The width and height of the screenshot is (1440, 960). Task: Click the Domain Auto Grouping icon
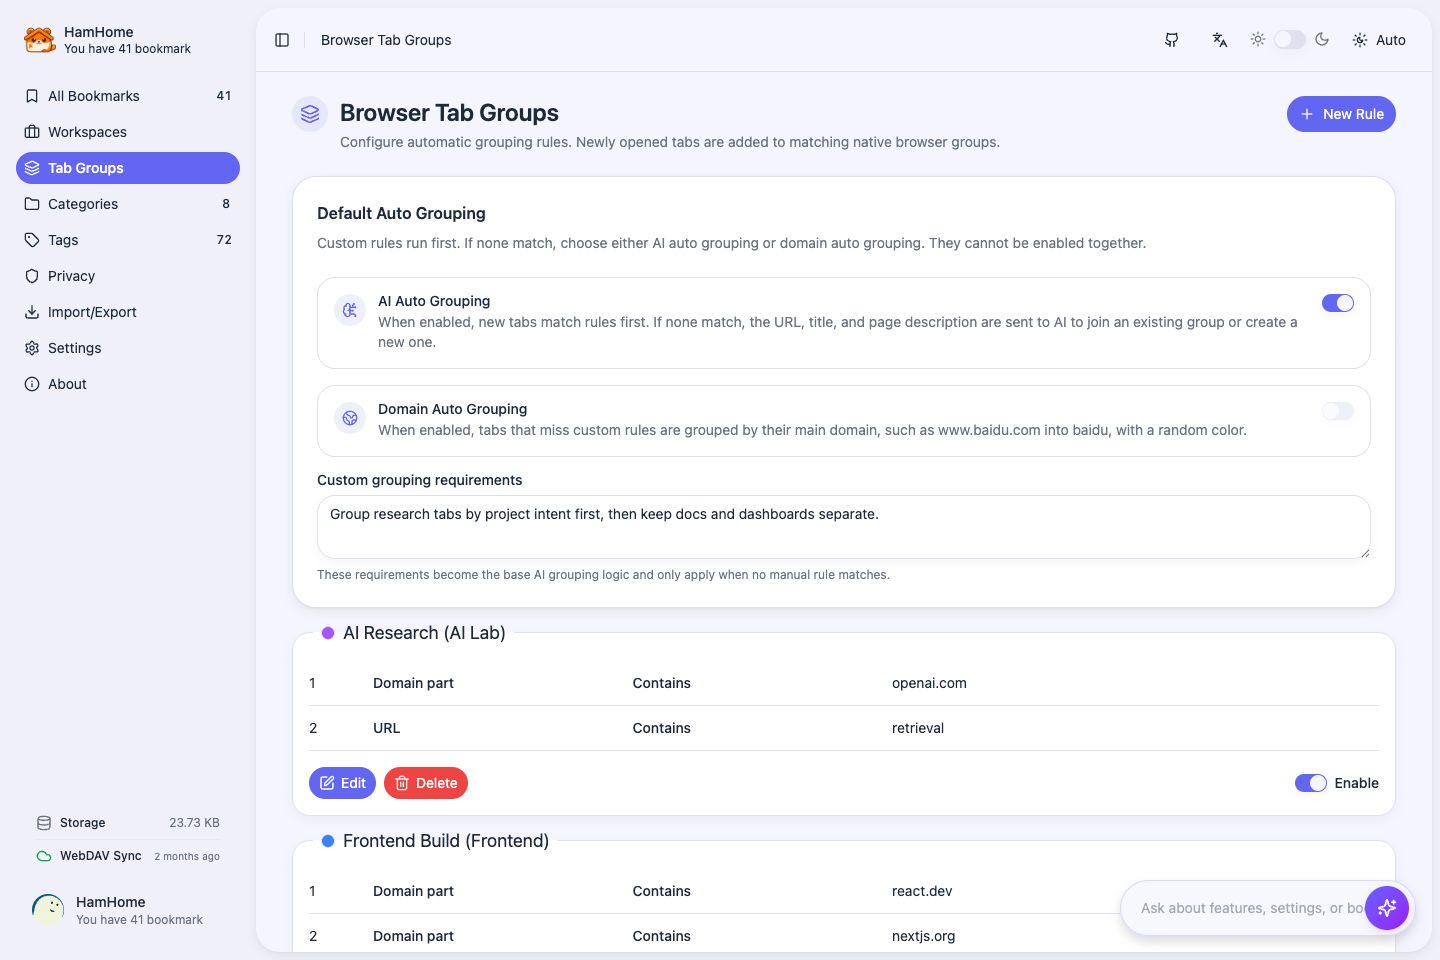[350, 418]
